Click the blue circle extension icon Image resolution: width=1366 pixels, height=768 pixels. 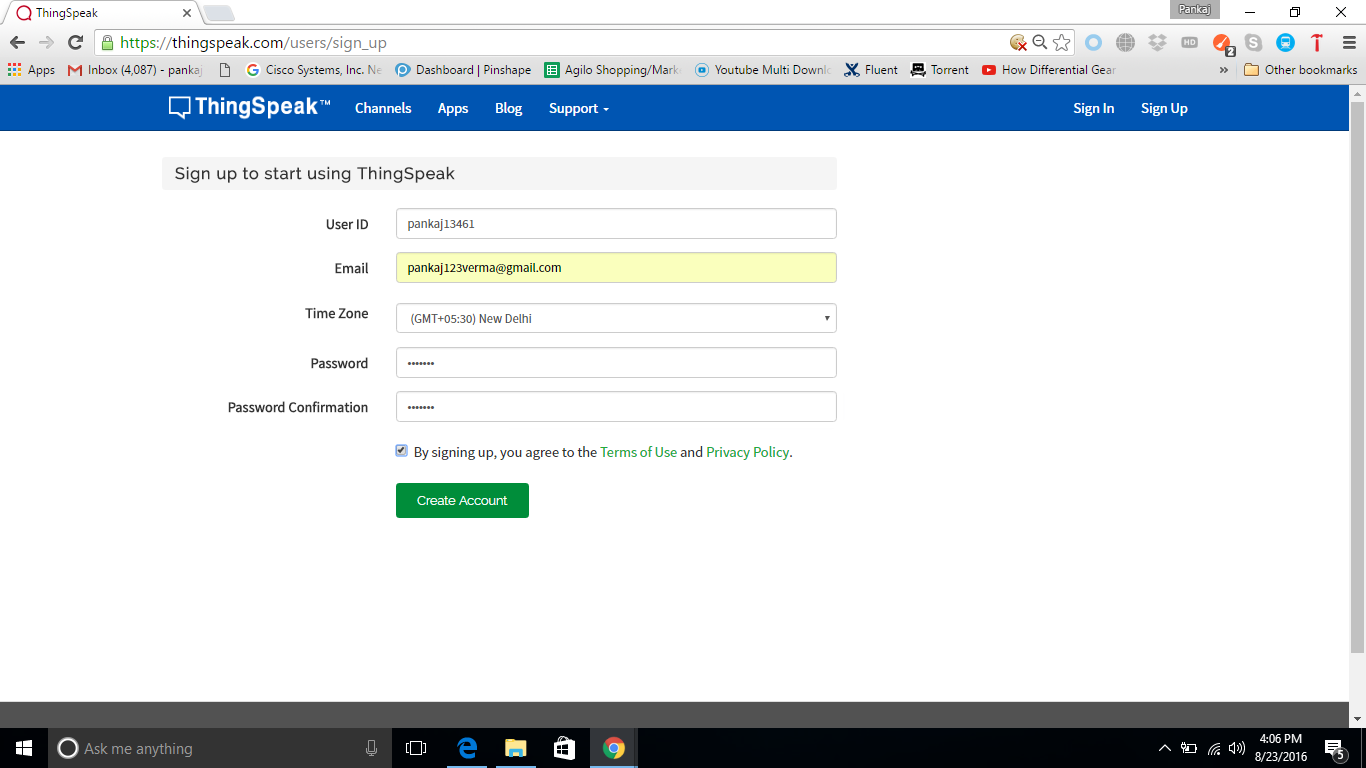[x=1093, y=42]
